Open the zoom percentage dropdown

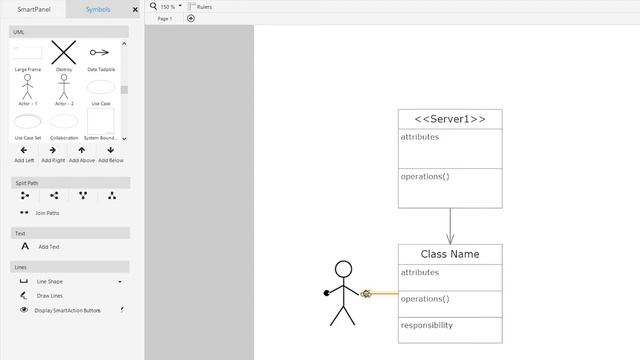[x=180, y=6]
